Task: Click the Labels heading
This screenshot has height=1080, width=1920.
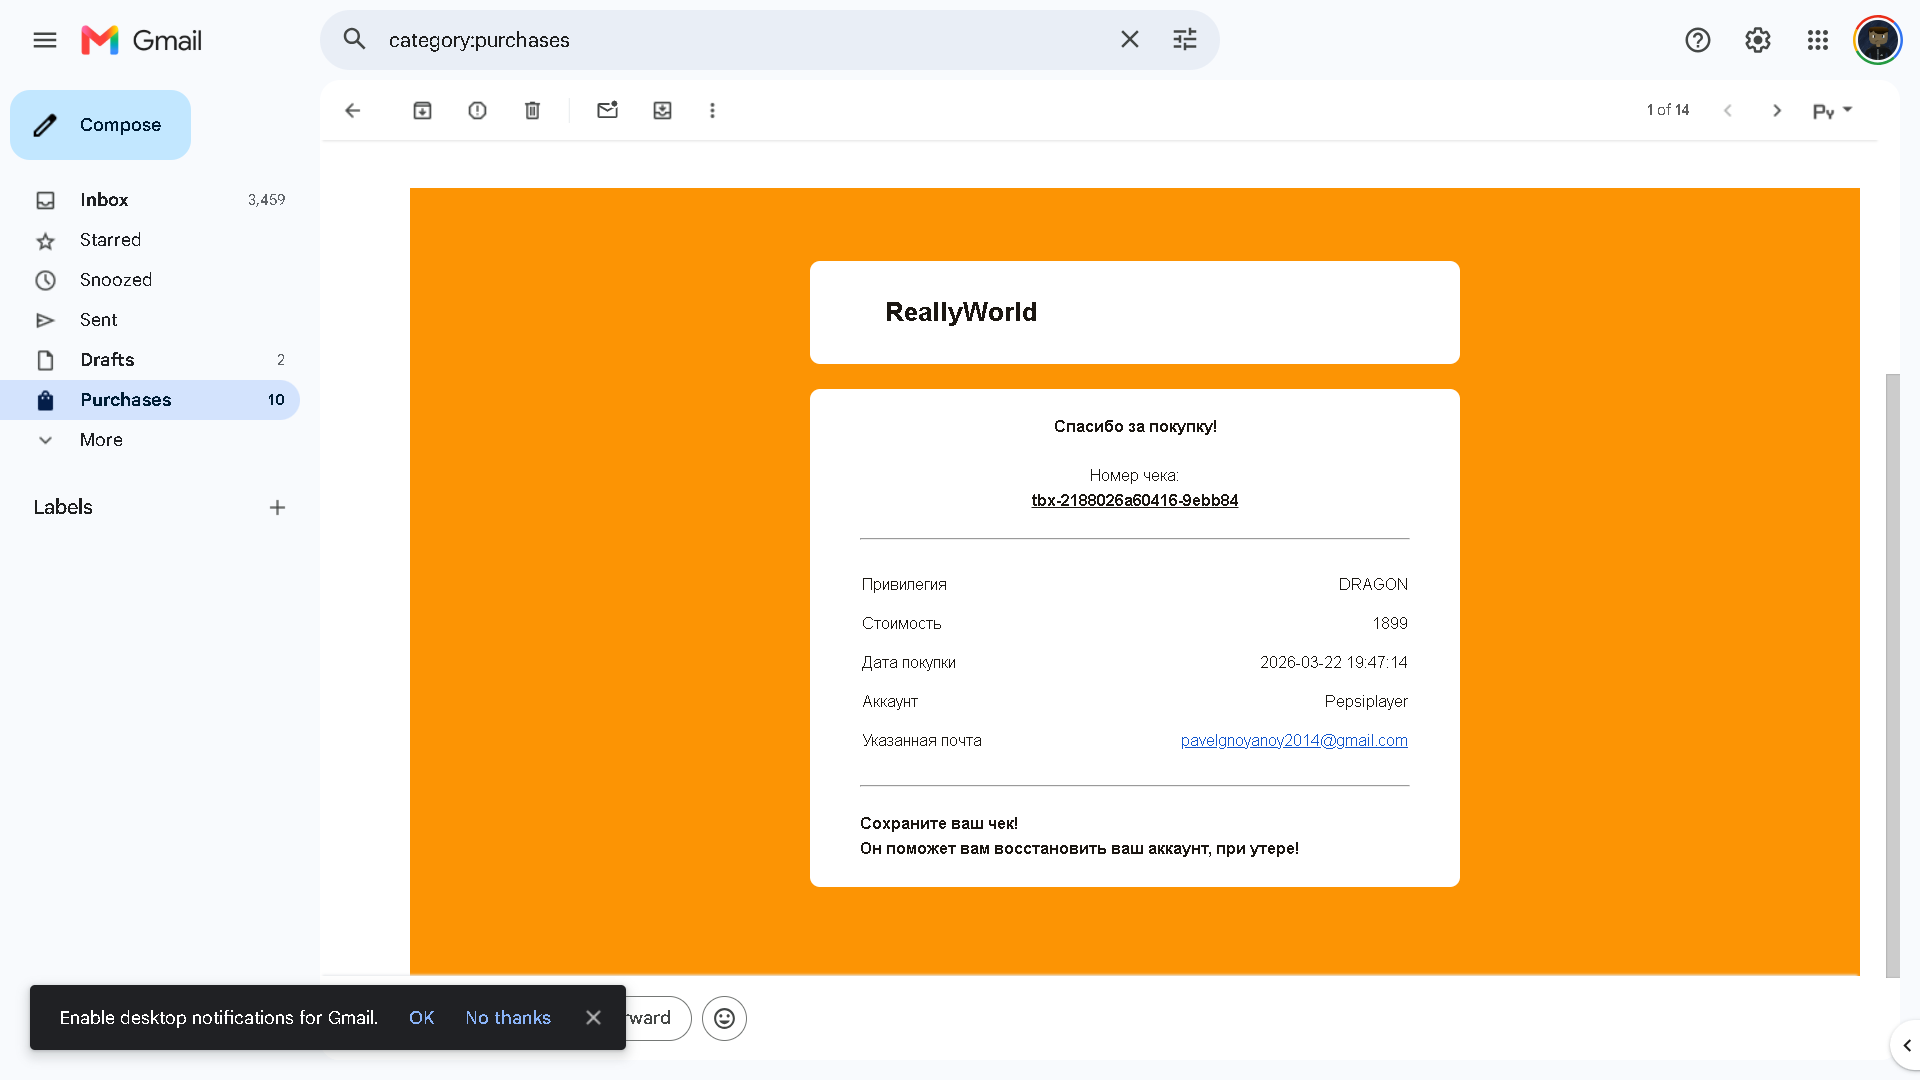Action: click(x=63, y=507)
